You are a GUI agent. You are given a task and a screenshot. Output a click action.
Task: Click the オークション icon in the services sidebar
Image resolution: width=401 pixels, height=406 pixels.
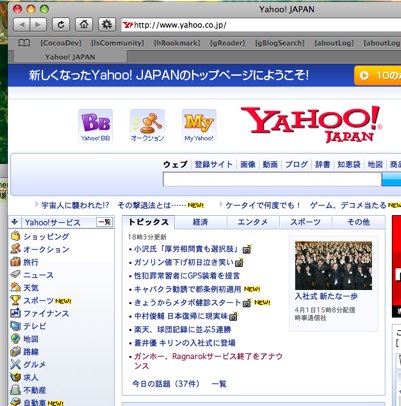(15, 249)
